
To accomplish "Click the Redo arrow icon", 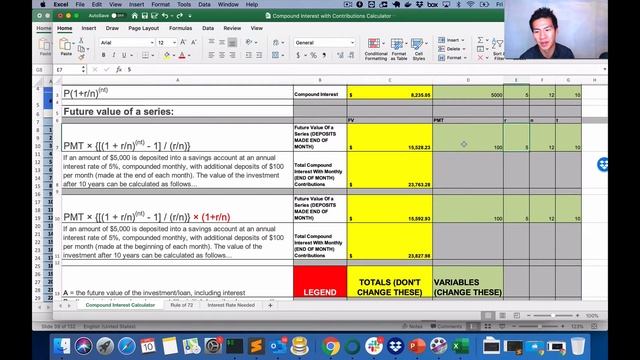I will coord(180,16).
